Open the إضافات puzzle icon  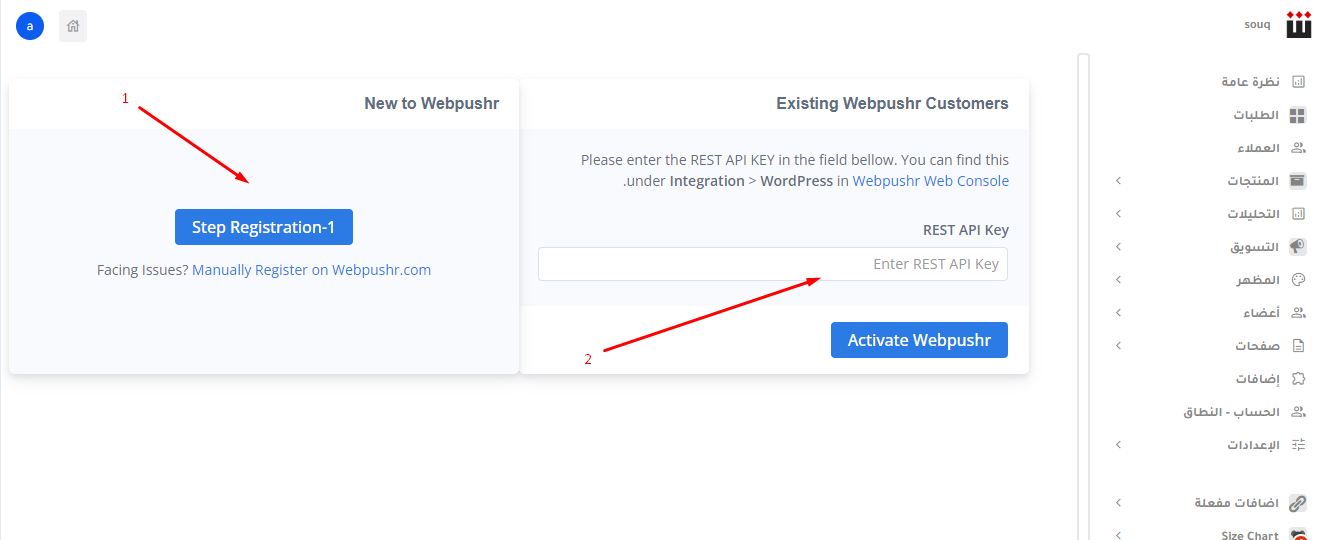(x=1298, y=379)
